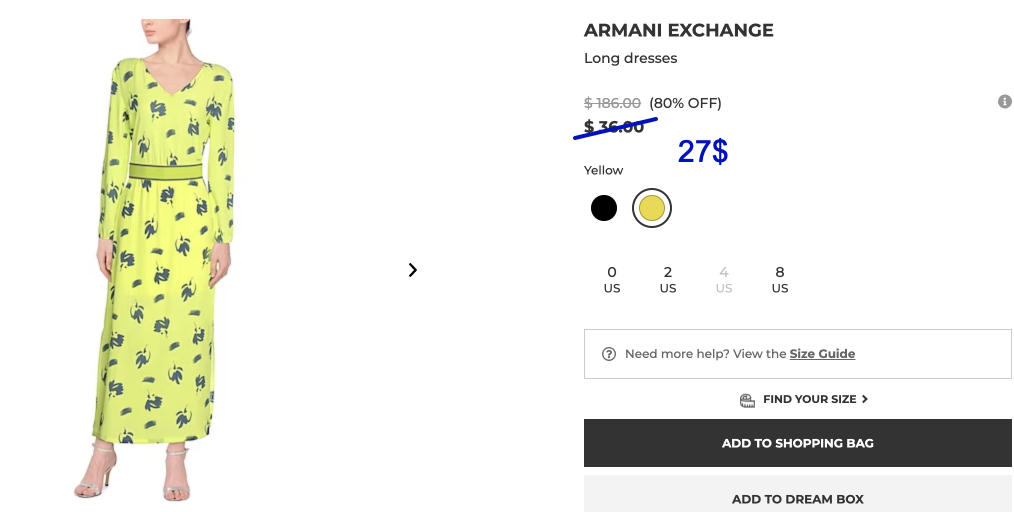Click Add to Dream Box button
1014x512 pixels.
pyautogui.click(x=797, y=497)
